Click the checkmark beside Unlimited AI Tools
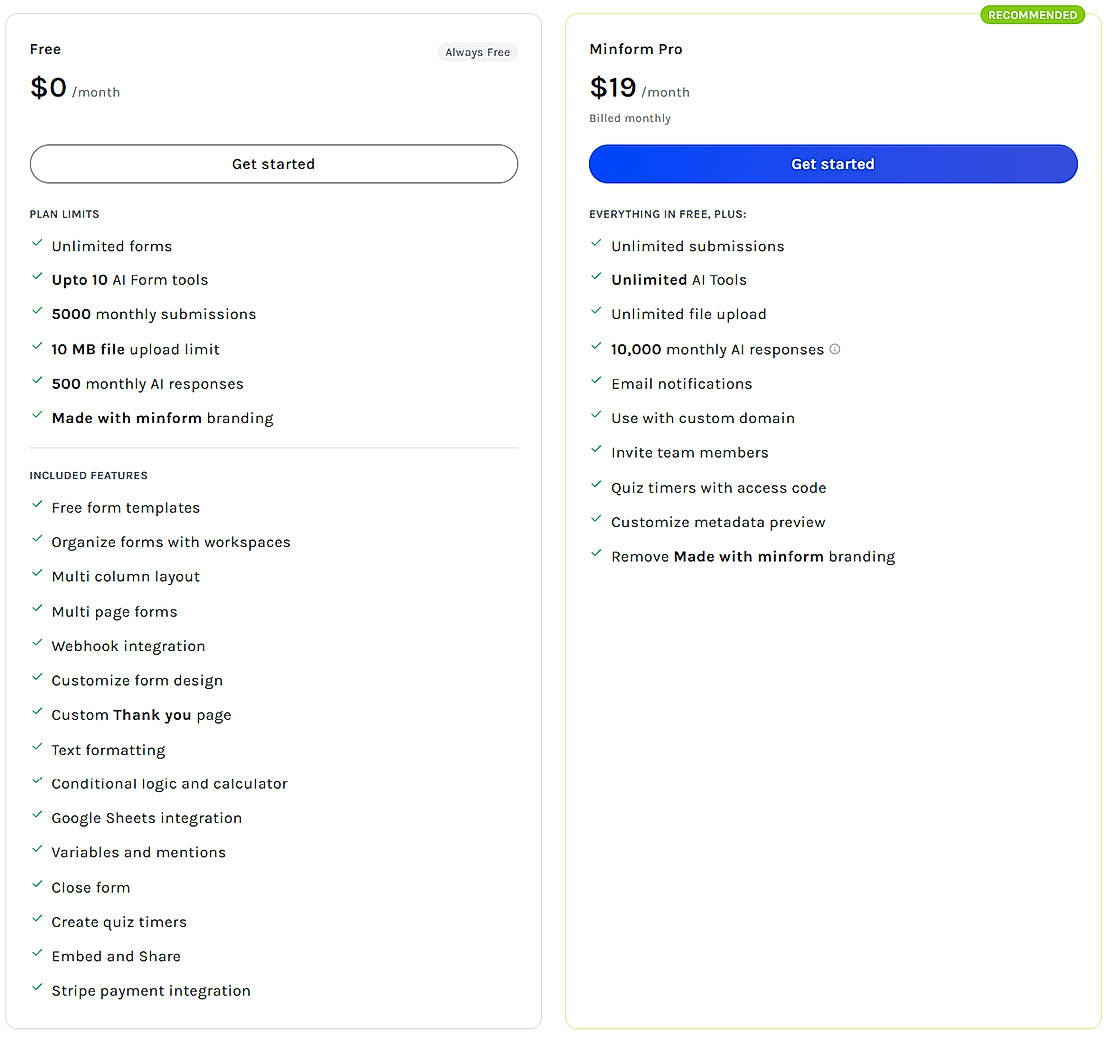Screen dimensions: 1108x1037 click(x=596, y=277)
